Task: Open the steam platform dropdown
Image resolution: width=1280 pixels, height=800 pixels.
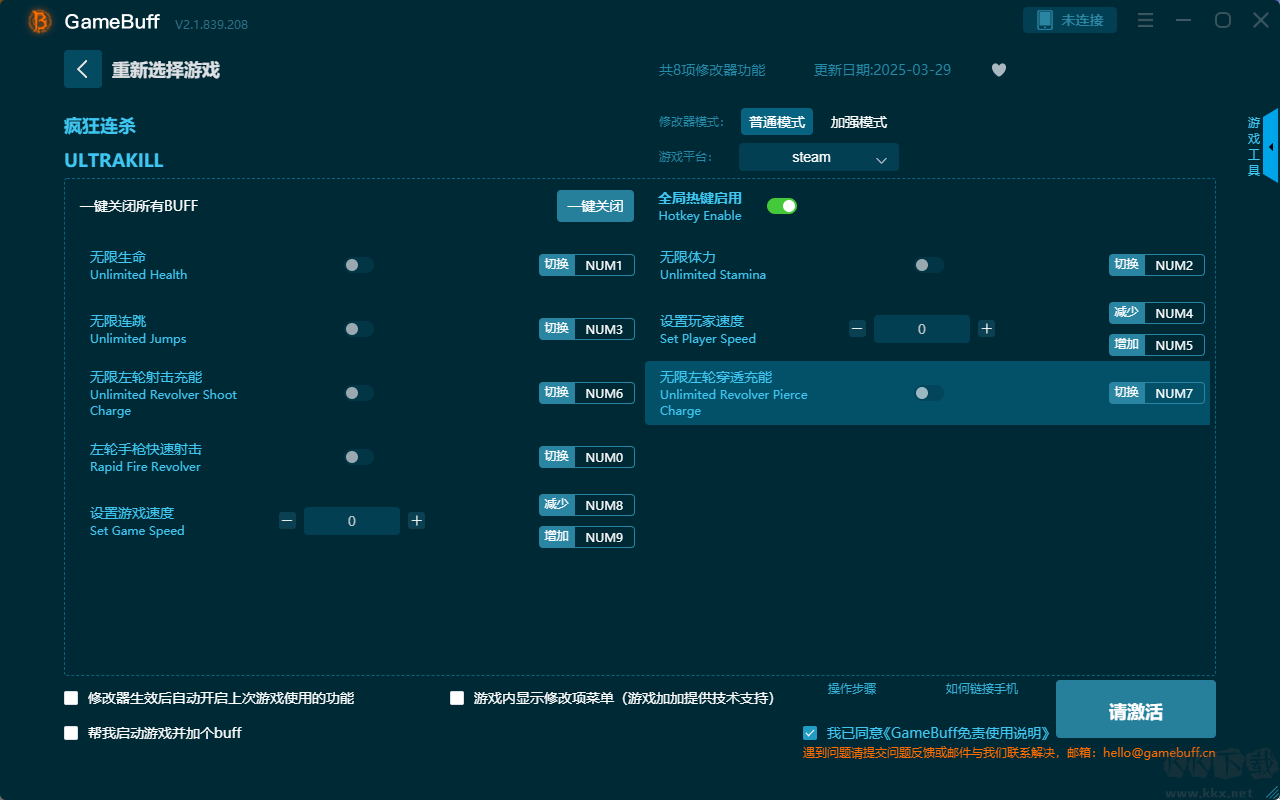Action: point(818,157)
